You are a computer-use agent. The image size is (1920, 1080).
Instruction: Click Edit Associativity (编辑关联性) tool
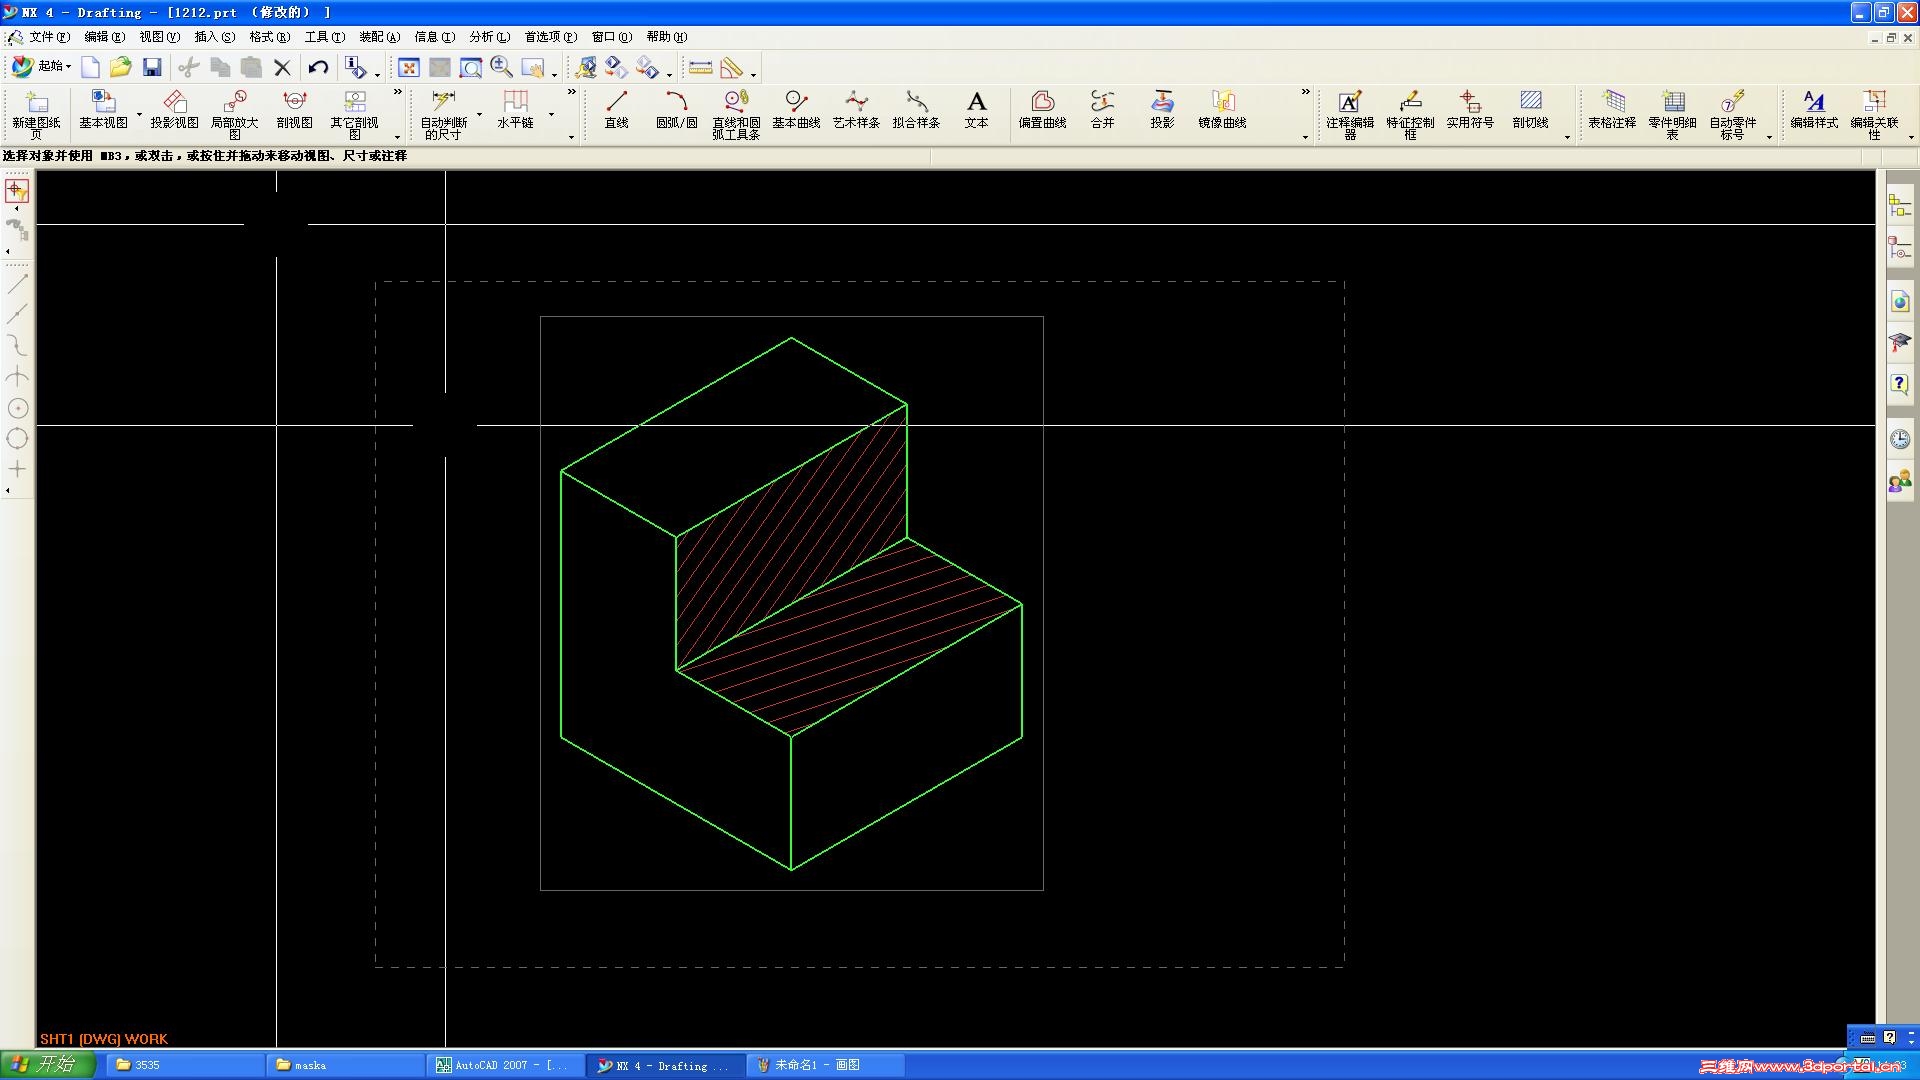(x=1874, y=114)
